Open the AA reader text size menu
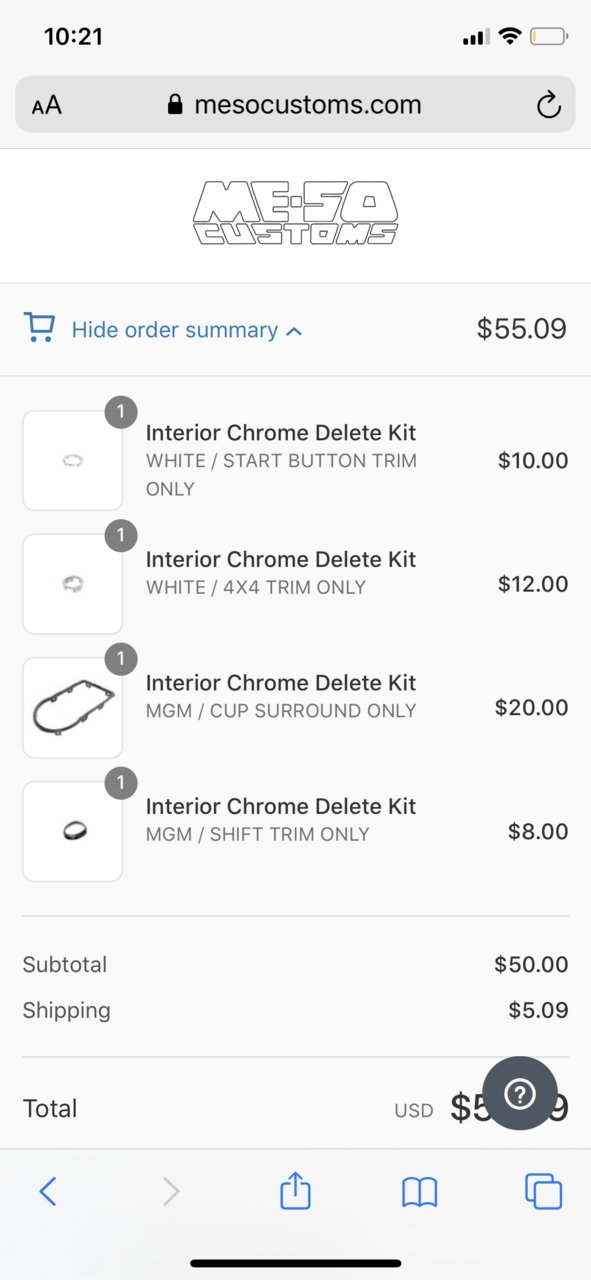 (x=47, y=105)
